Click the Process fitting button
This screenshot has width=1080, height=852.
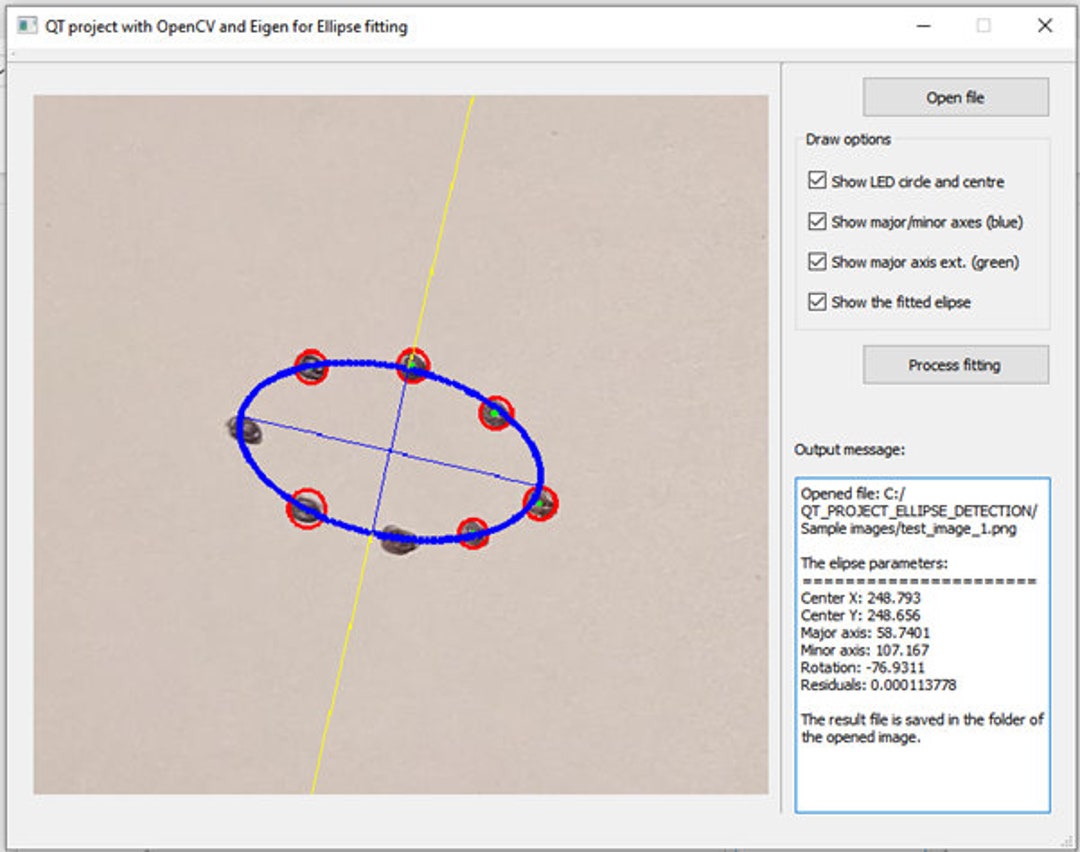click(x=954, y=364)
